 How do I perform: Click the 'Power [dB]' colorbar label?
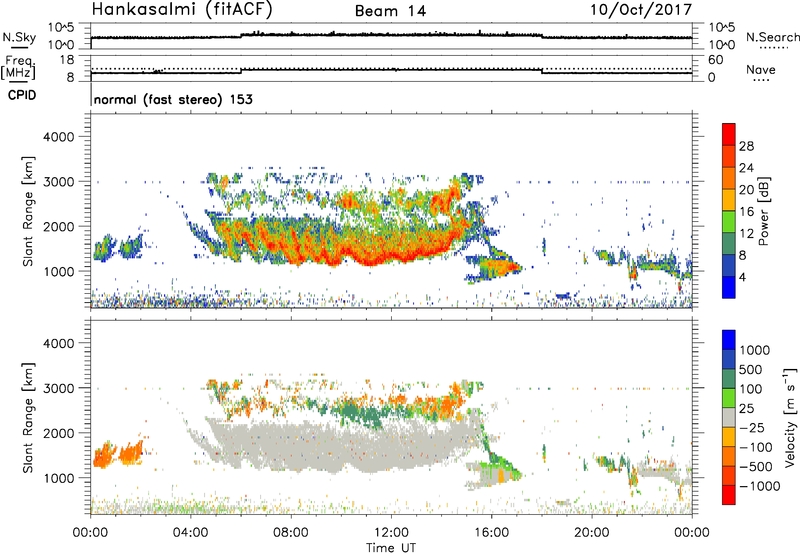coord(763,211)
